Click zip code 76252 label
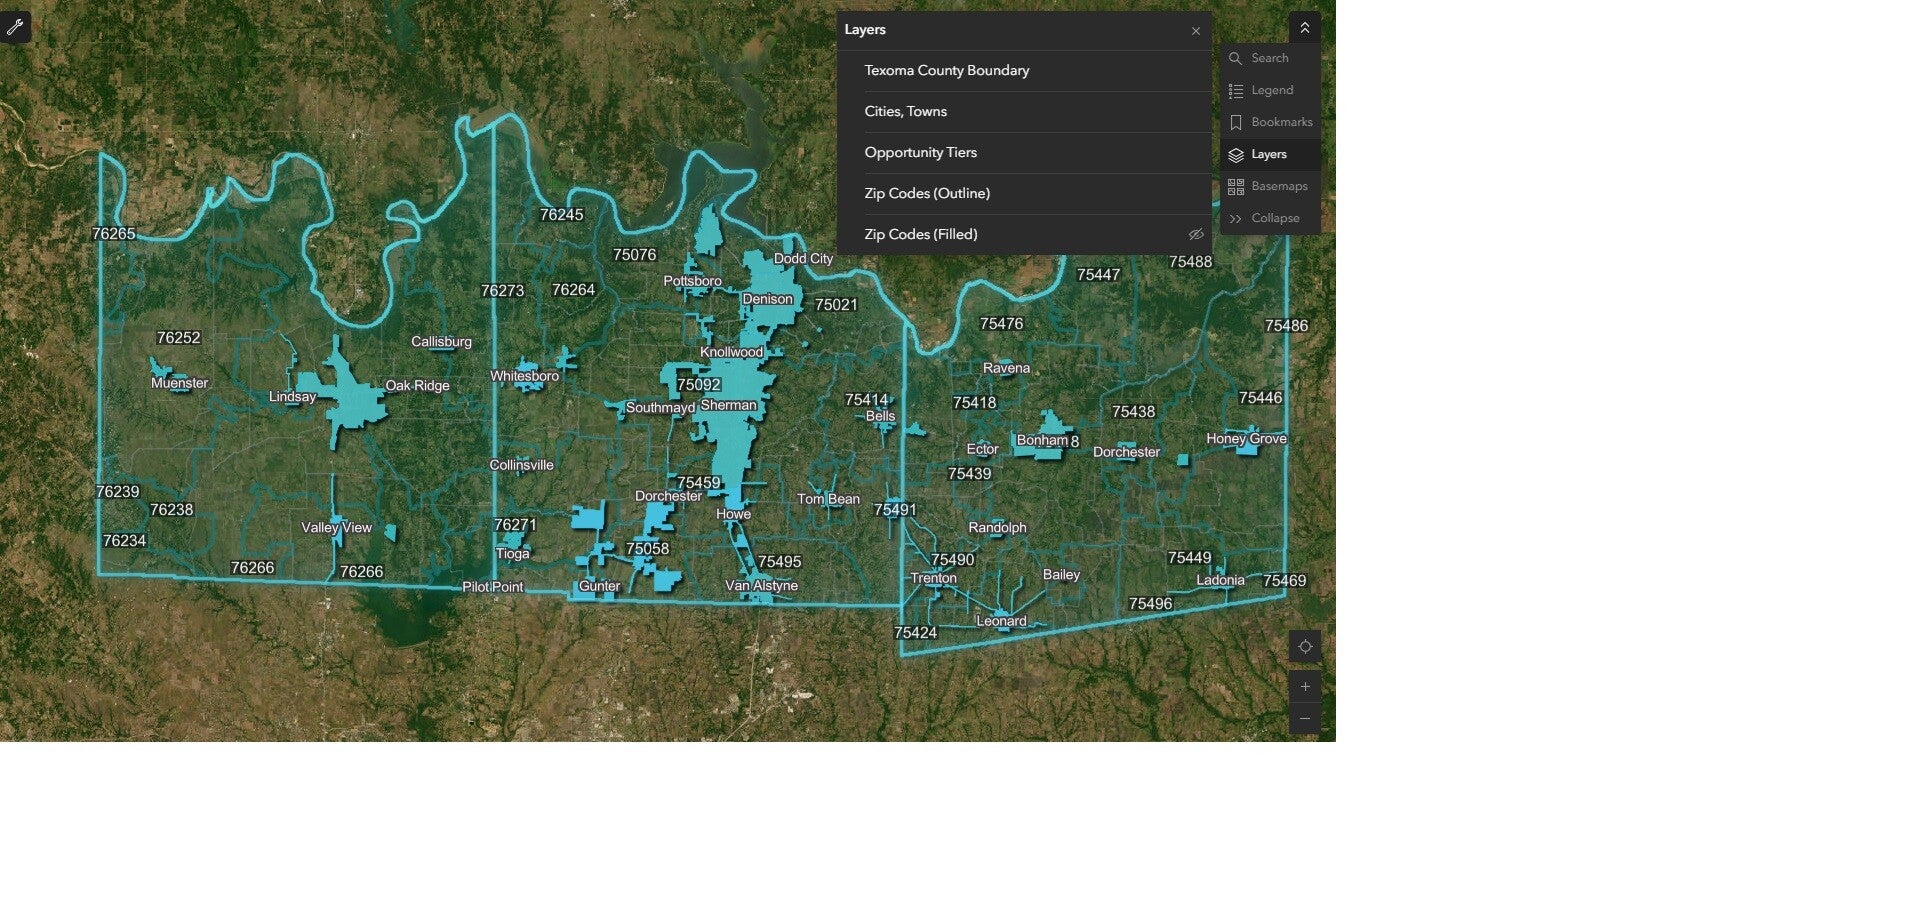Viewport: 1907px width, 910px height. coord(179,338)
